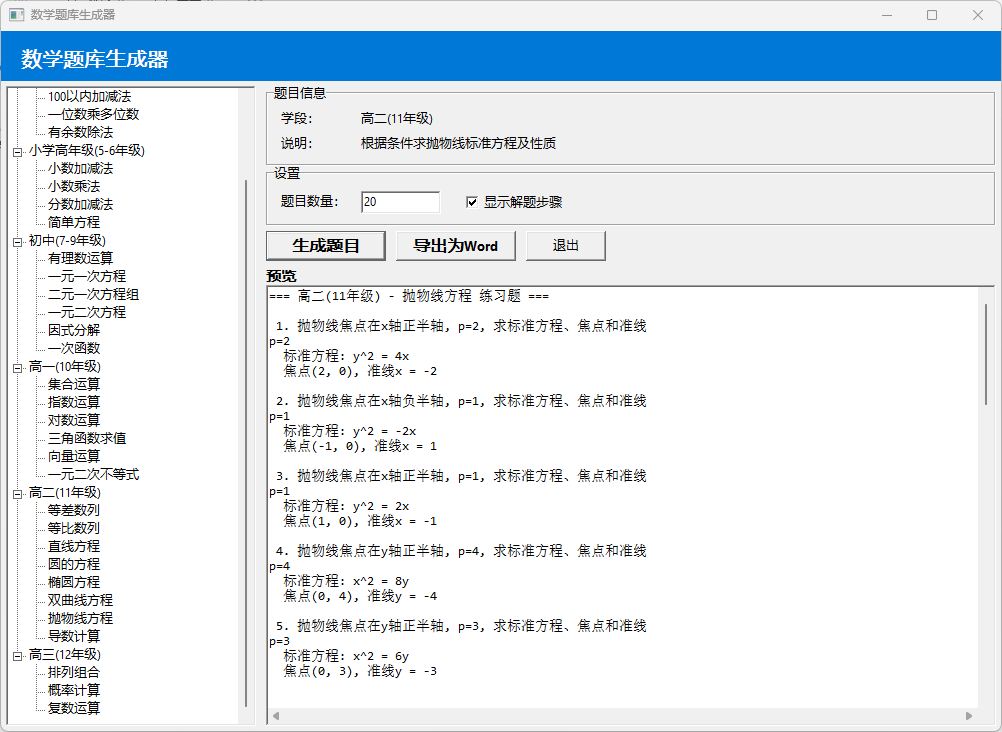Maximize the 数学题库生成器 window
1002x732 pixels.
pos(932,15)
